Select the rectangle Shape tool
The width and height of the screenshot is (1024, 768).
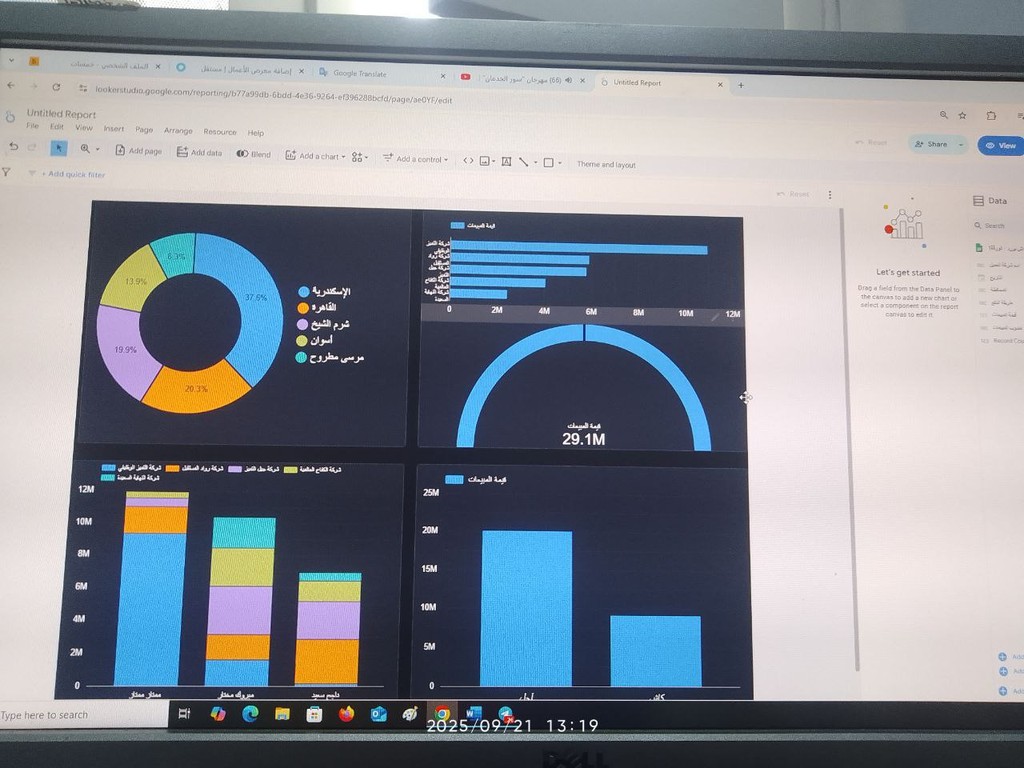[549, 163]
